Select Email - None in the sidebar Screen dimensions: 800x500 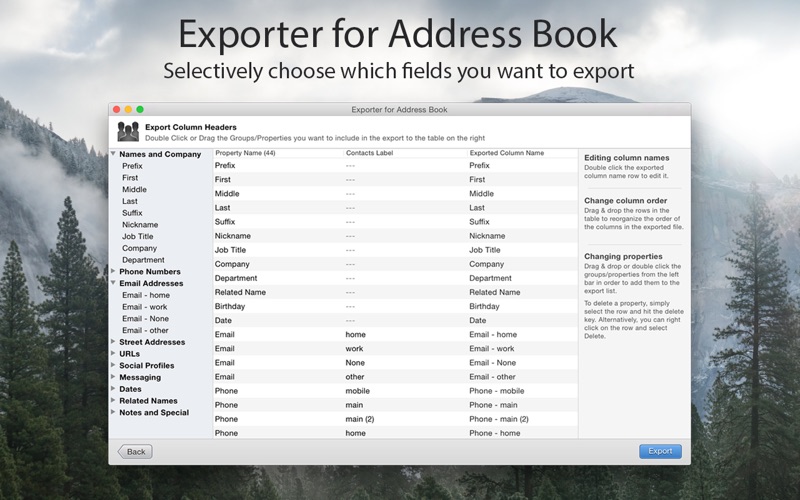click(145, 318)
